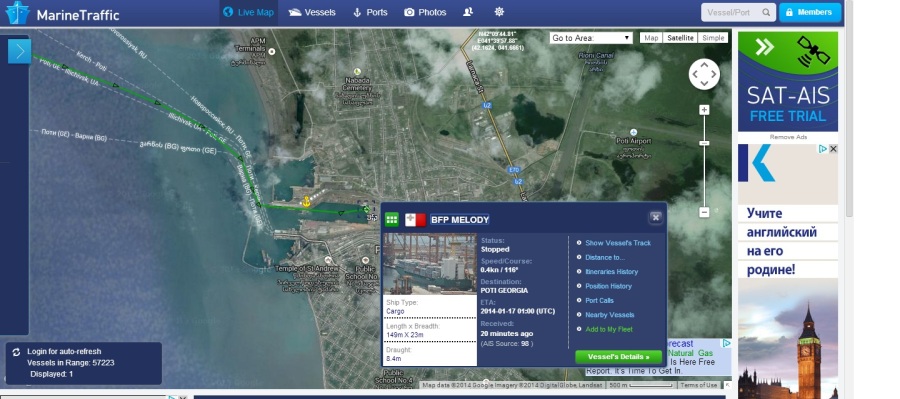This screenshot has height=399, width=900.
Task: Click the green fleet grid icon
Action: click(392, 219)
